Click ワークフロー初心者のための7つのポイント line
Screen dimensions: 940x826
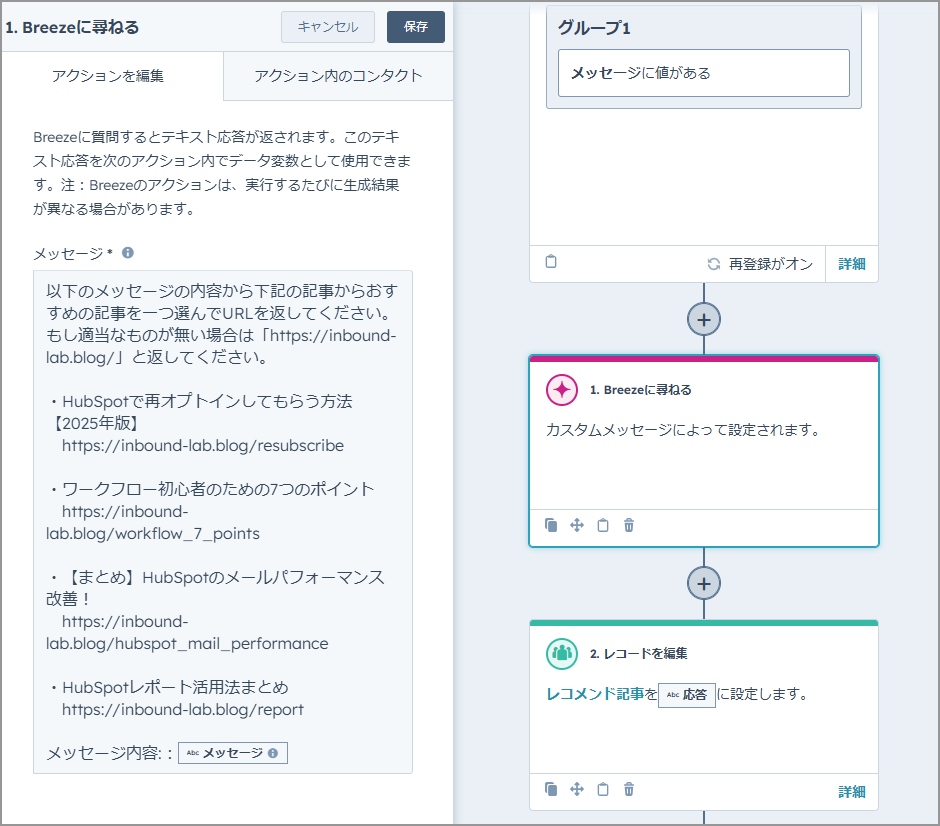(x=213, y=489)
